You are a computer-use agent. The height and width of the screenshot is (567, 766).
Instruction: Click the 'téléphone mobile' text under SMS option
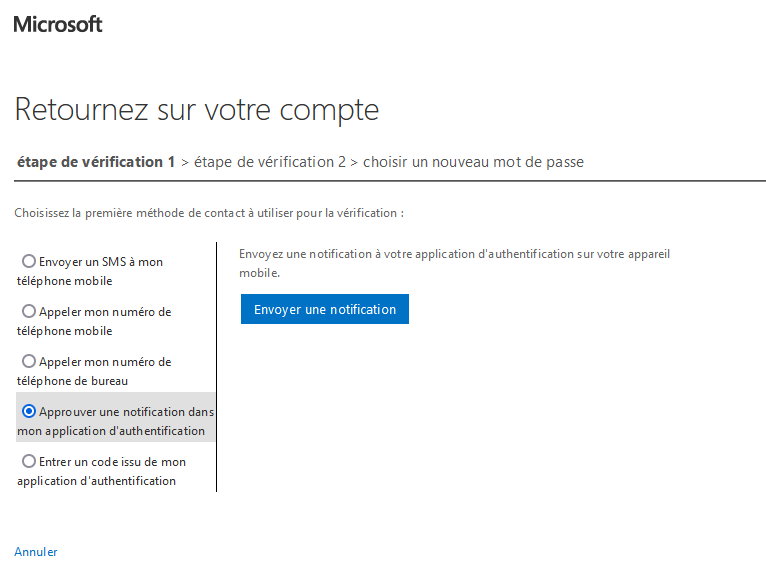(x=64, y=281)
